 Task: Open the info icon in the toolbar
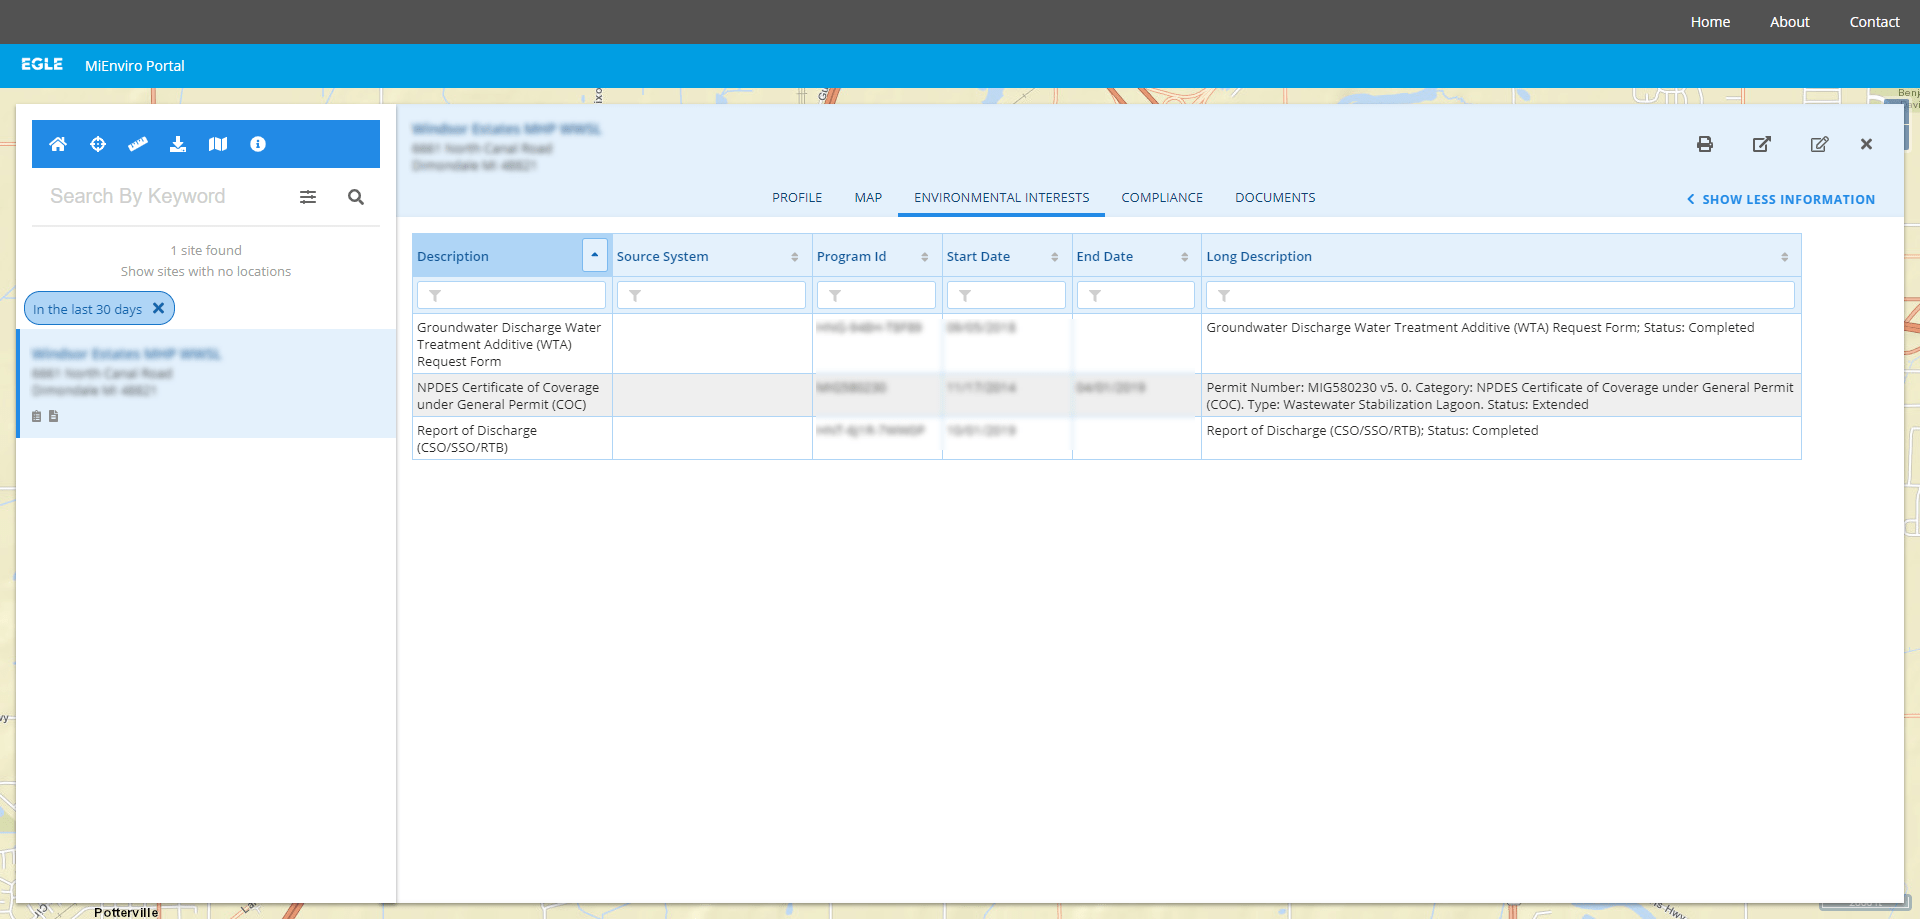[x=258, y=144]
